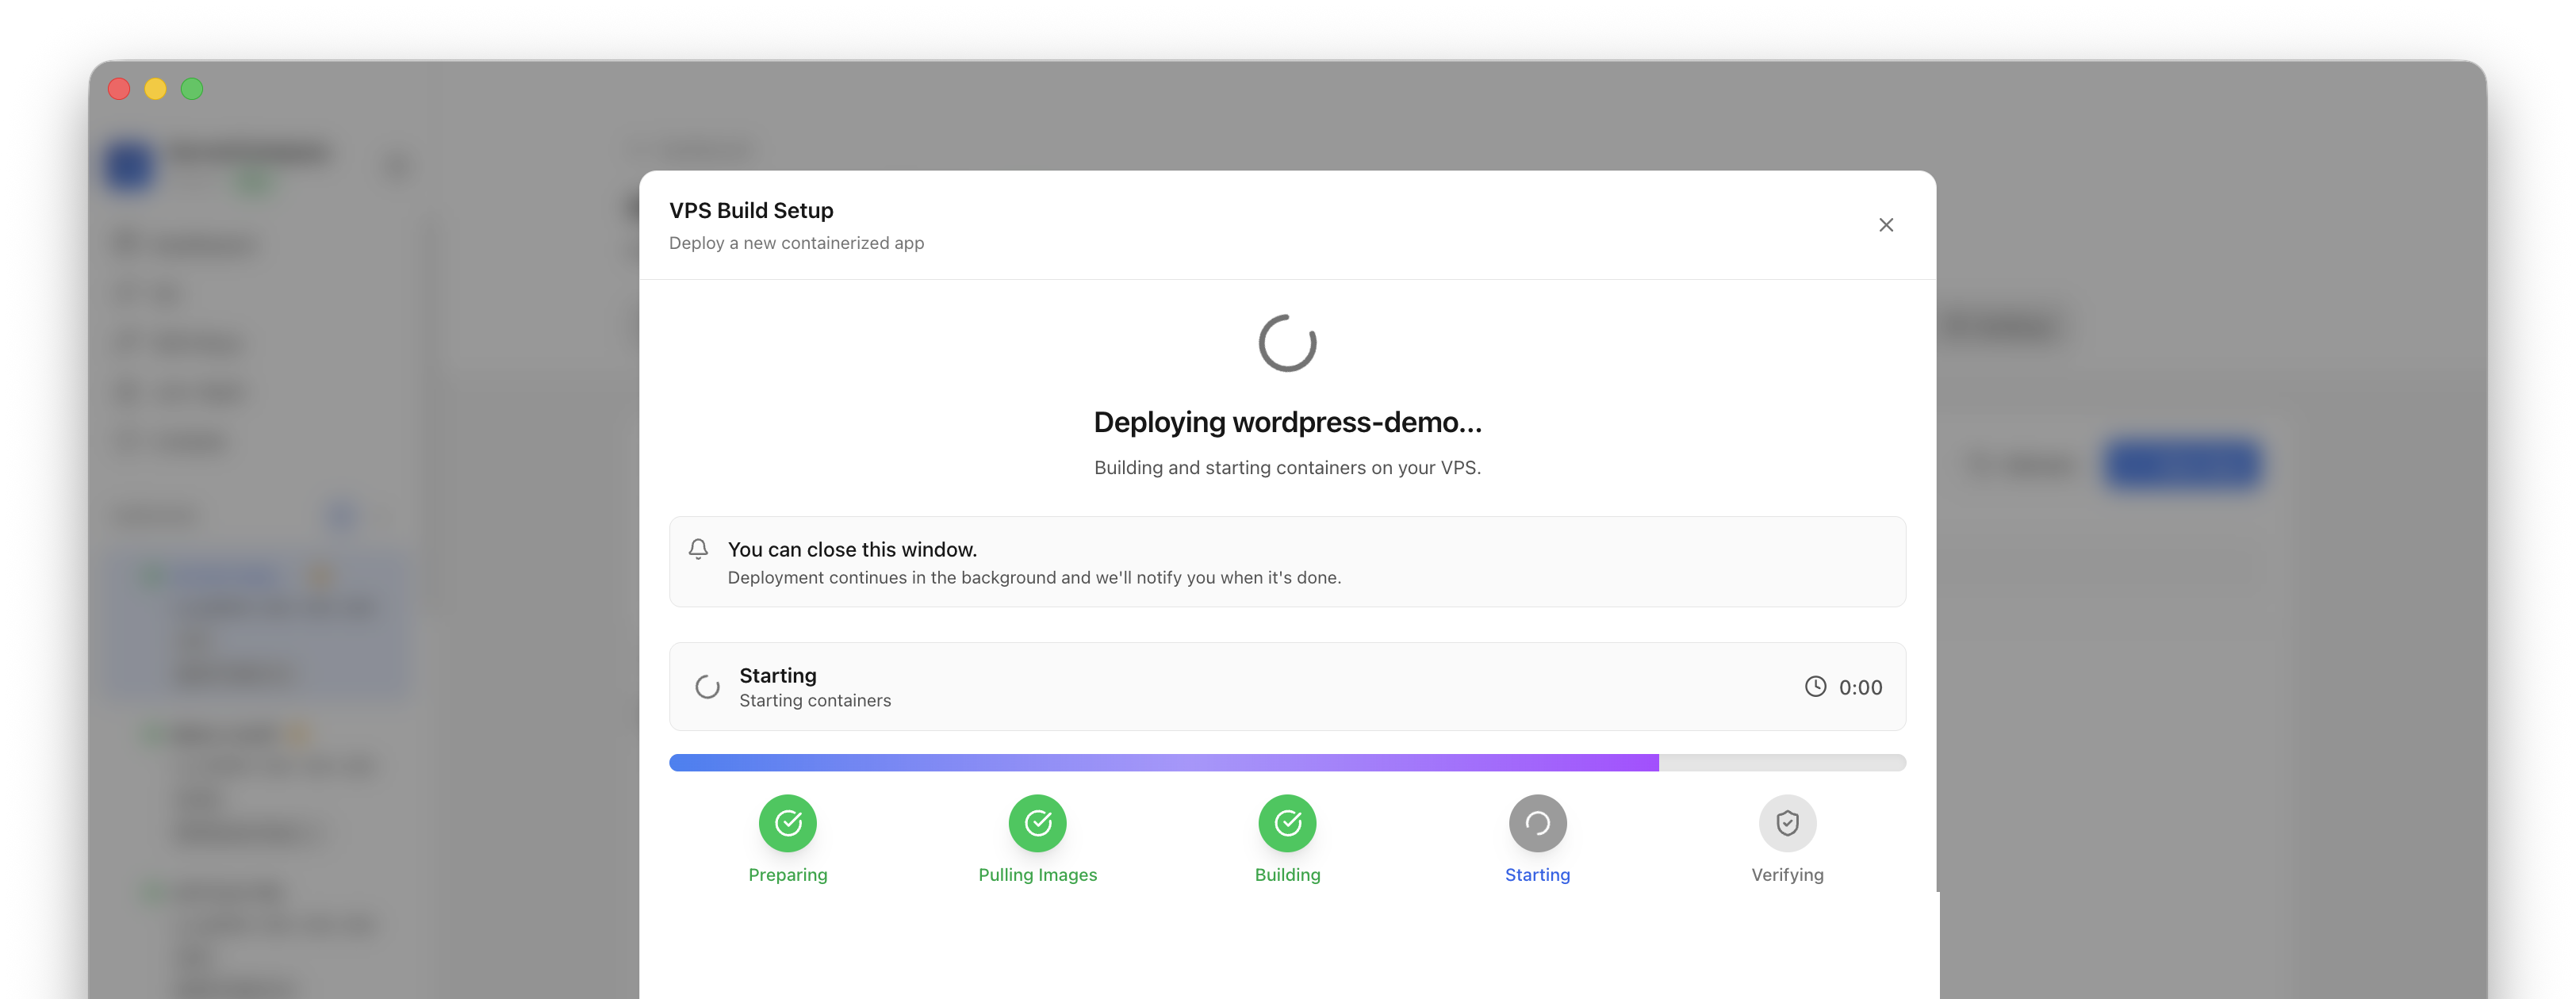Click the spinner next to Starting containers
Screen dimensions: 2576x999
point(707,687)
